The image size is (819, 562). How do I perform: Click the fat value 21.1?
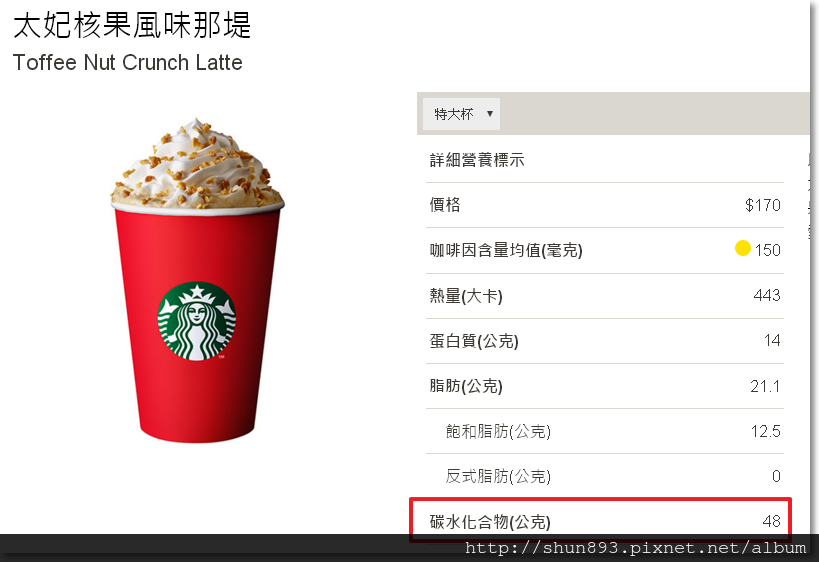click(x=765, y=387)
